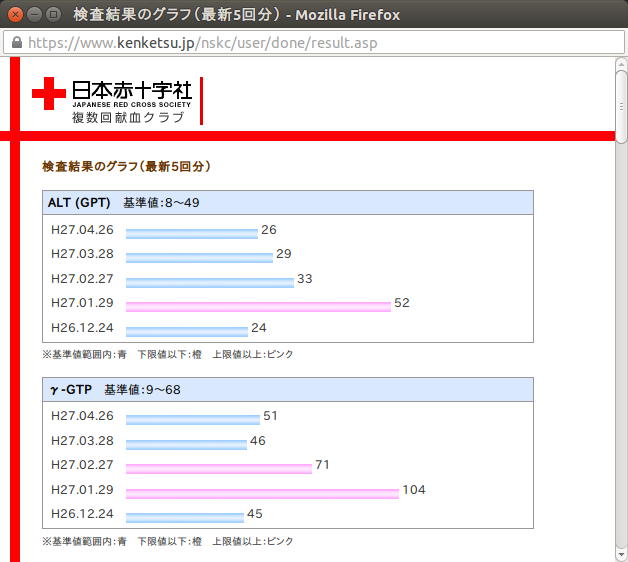Image resolution: width=628 pixels, height=562 pixels.
Task: Click the 複数回献血クラブ logo text
Action: 128,117
